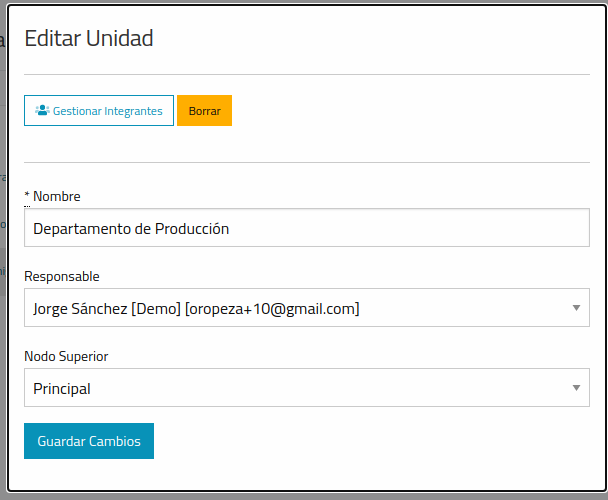This screenshot has height=500, width=608.
Task: Click the required asterisk beside Nombre
Action: [x=27, y=196]
